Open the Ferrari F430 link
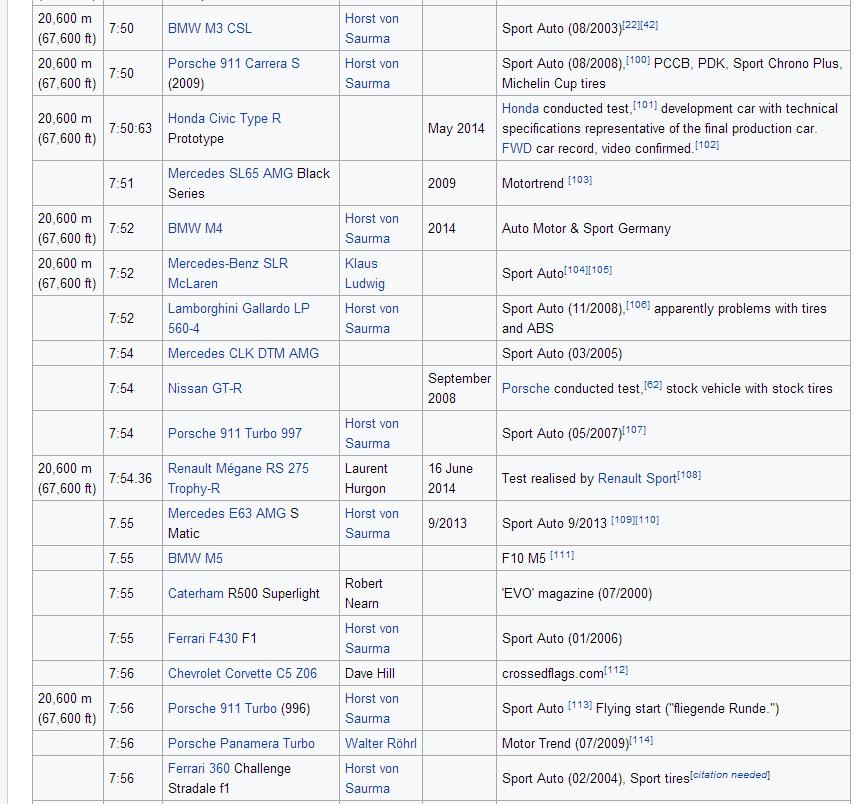866x804 pixels. coord(203,638)
